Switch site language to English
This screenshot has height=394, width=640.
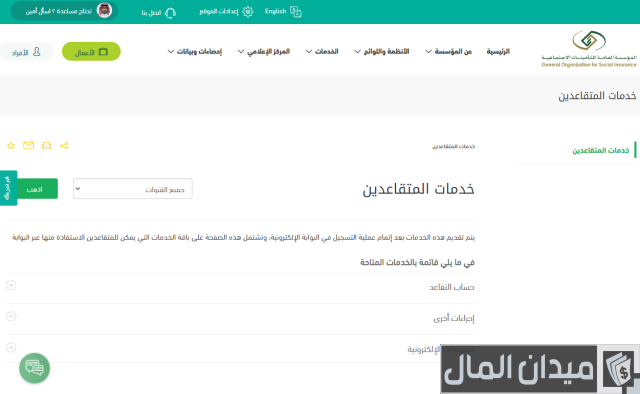pos(276,11)
